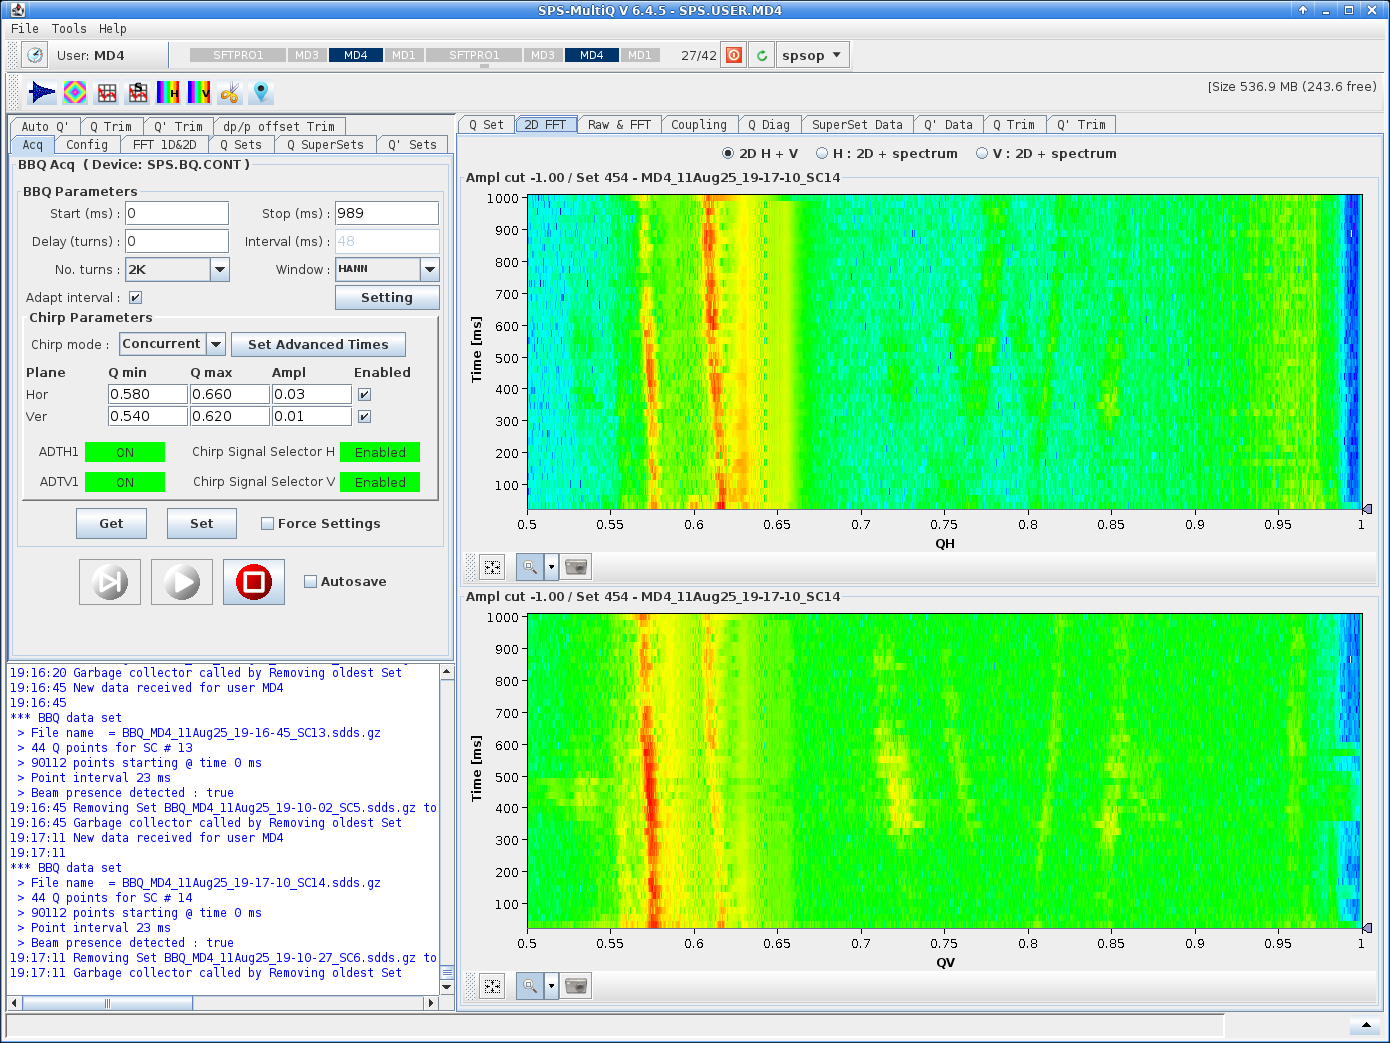Open the Chirp mode Concurrent dropdown
Image resolution: width=1390 pixels, height=1043 pixels.
point(215,344)
